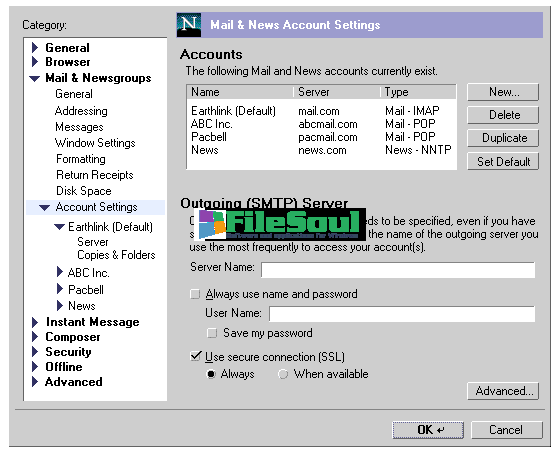Viewport: 560px width, 450px height.
Task: Click the Duplicate account button
Action: tap(503, 138)
